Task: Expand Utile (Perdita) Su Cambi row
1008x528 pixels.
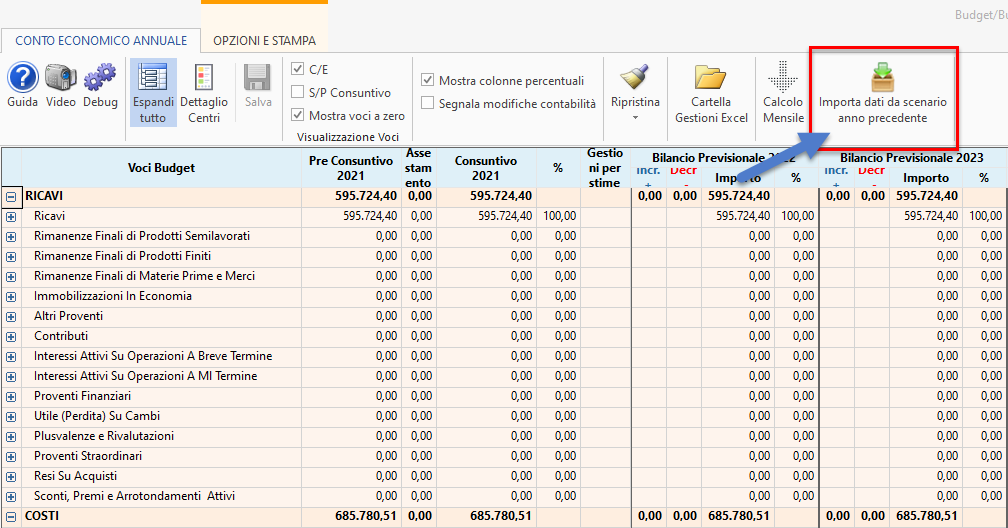Action: coord(11,416)
